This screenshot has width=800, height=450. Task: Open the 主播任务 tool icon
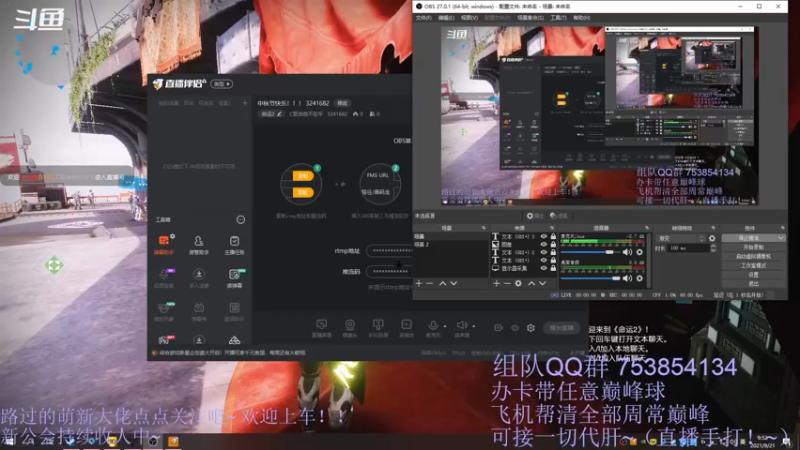(234, 244)
